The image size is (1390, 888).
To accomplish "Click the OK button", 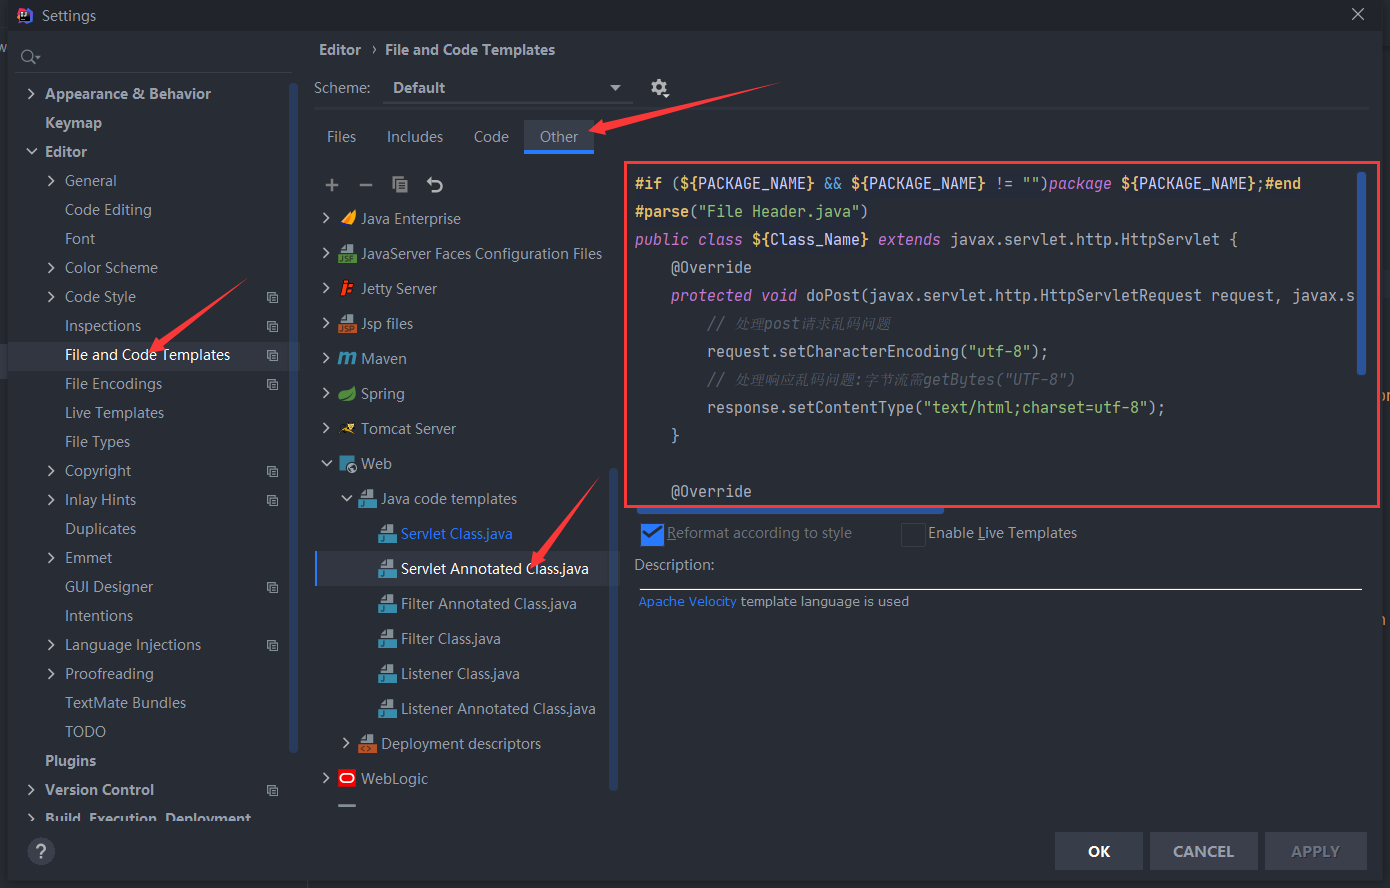I will pos(1099,851).
